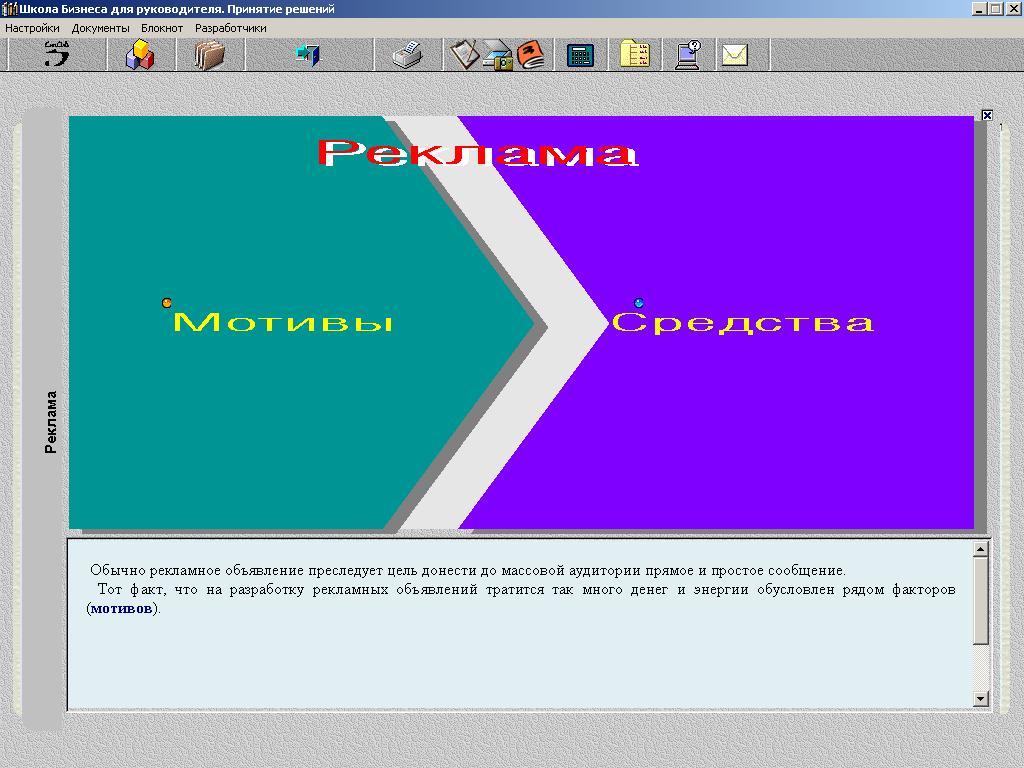This screenshot has width=1024, height=768.
Task: Open the Настройки menu
Action: [x=32, y=28]
